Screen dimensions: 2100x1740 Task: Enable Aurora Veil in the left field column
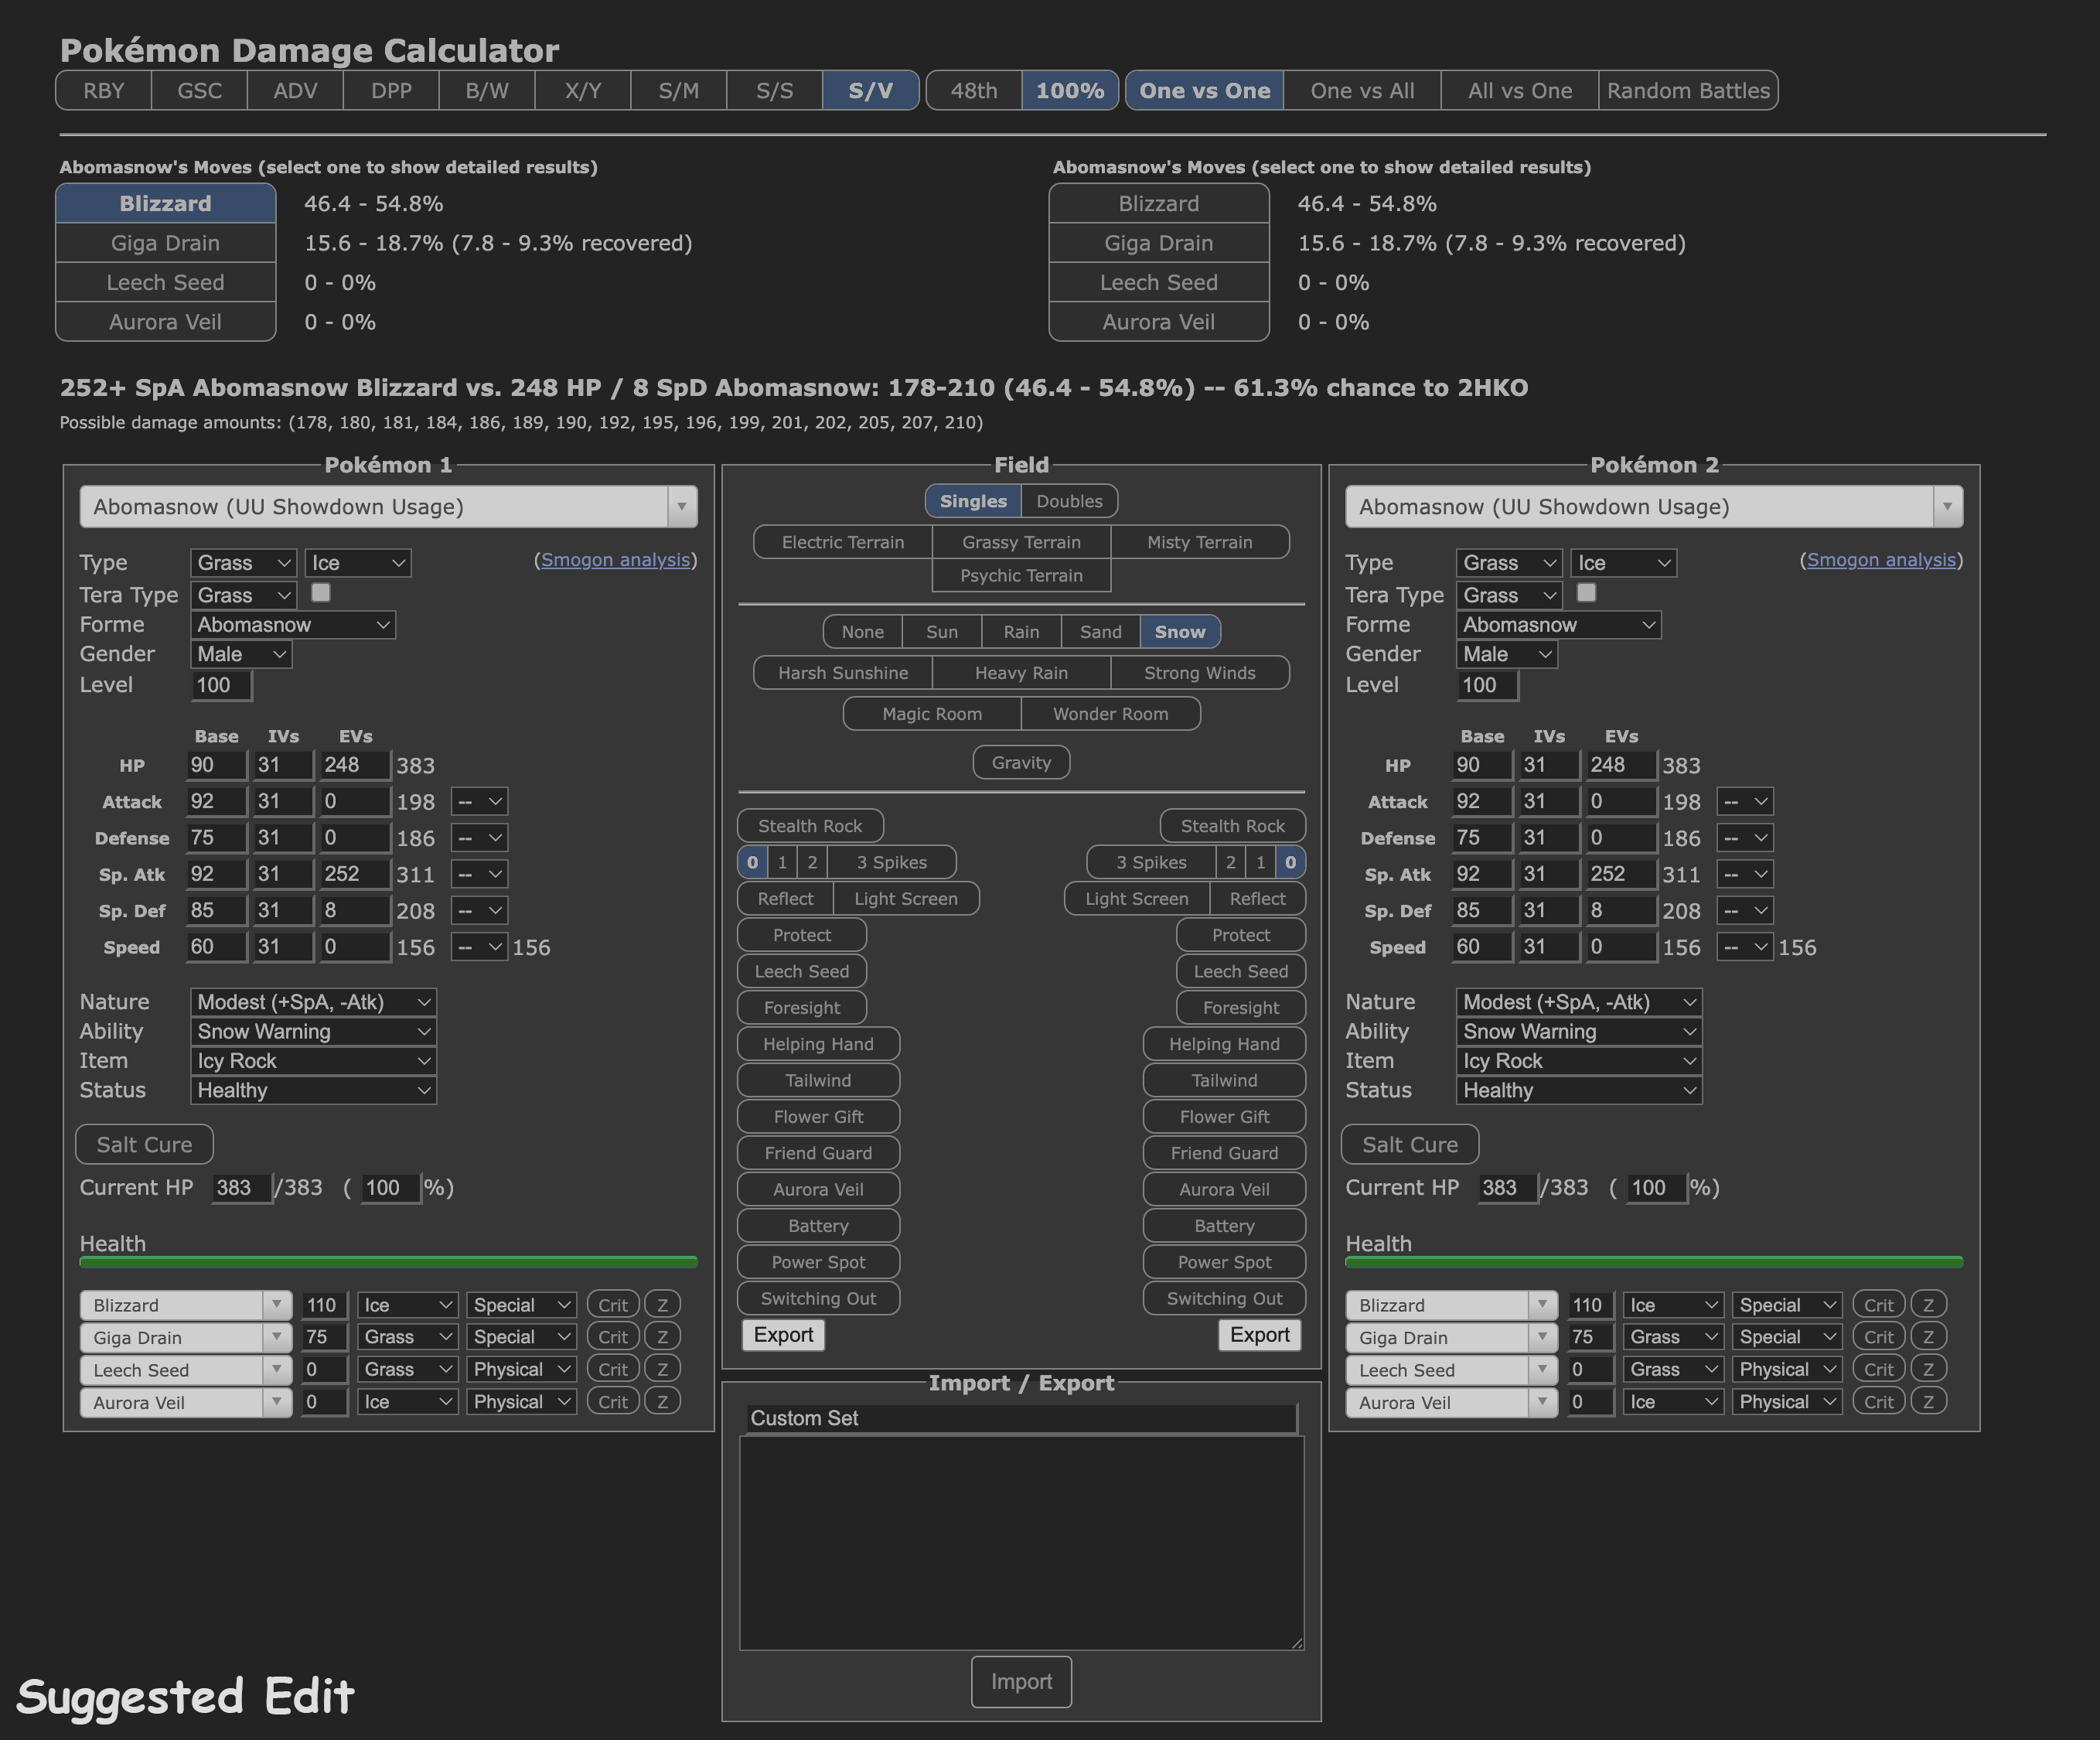(x=818, y=1189)
